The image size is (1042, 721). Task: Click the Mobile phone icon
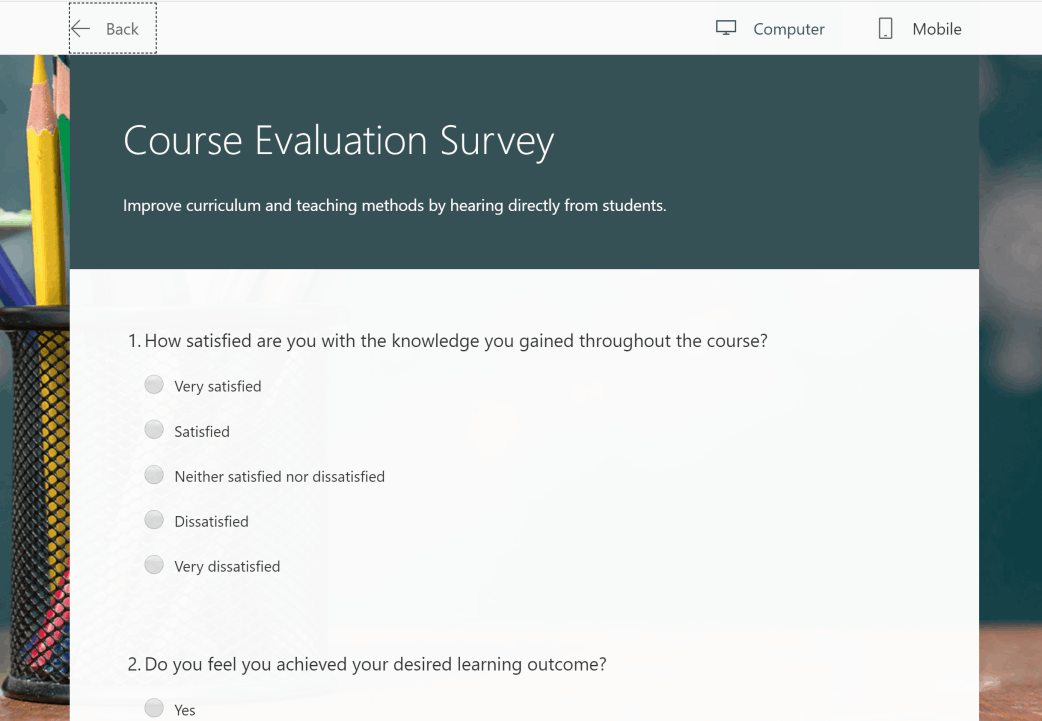[x=885, y=29]
